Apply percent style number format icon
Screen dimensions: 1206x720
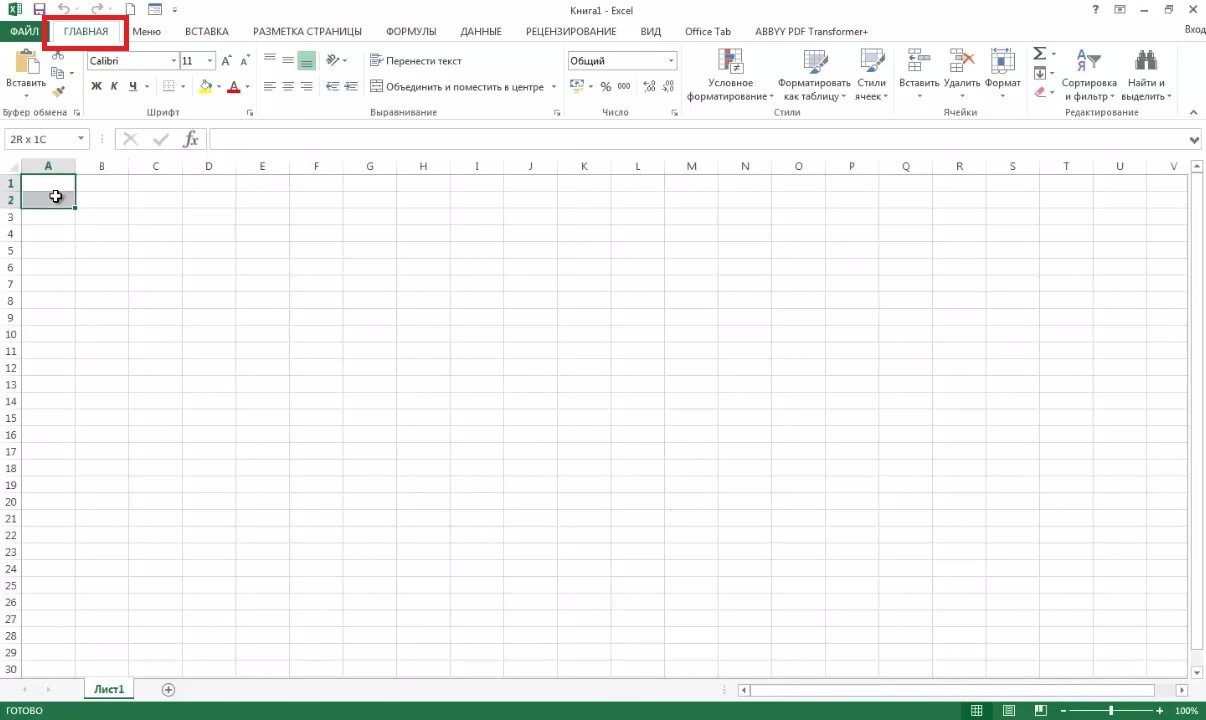(604, 86)
